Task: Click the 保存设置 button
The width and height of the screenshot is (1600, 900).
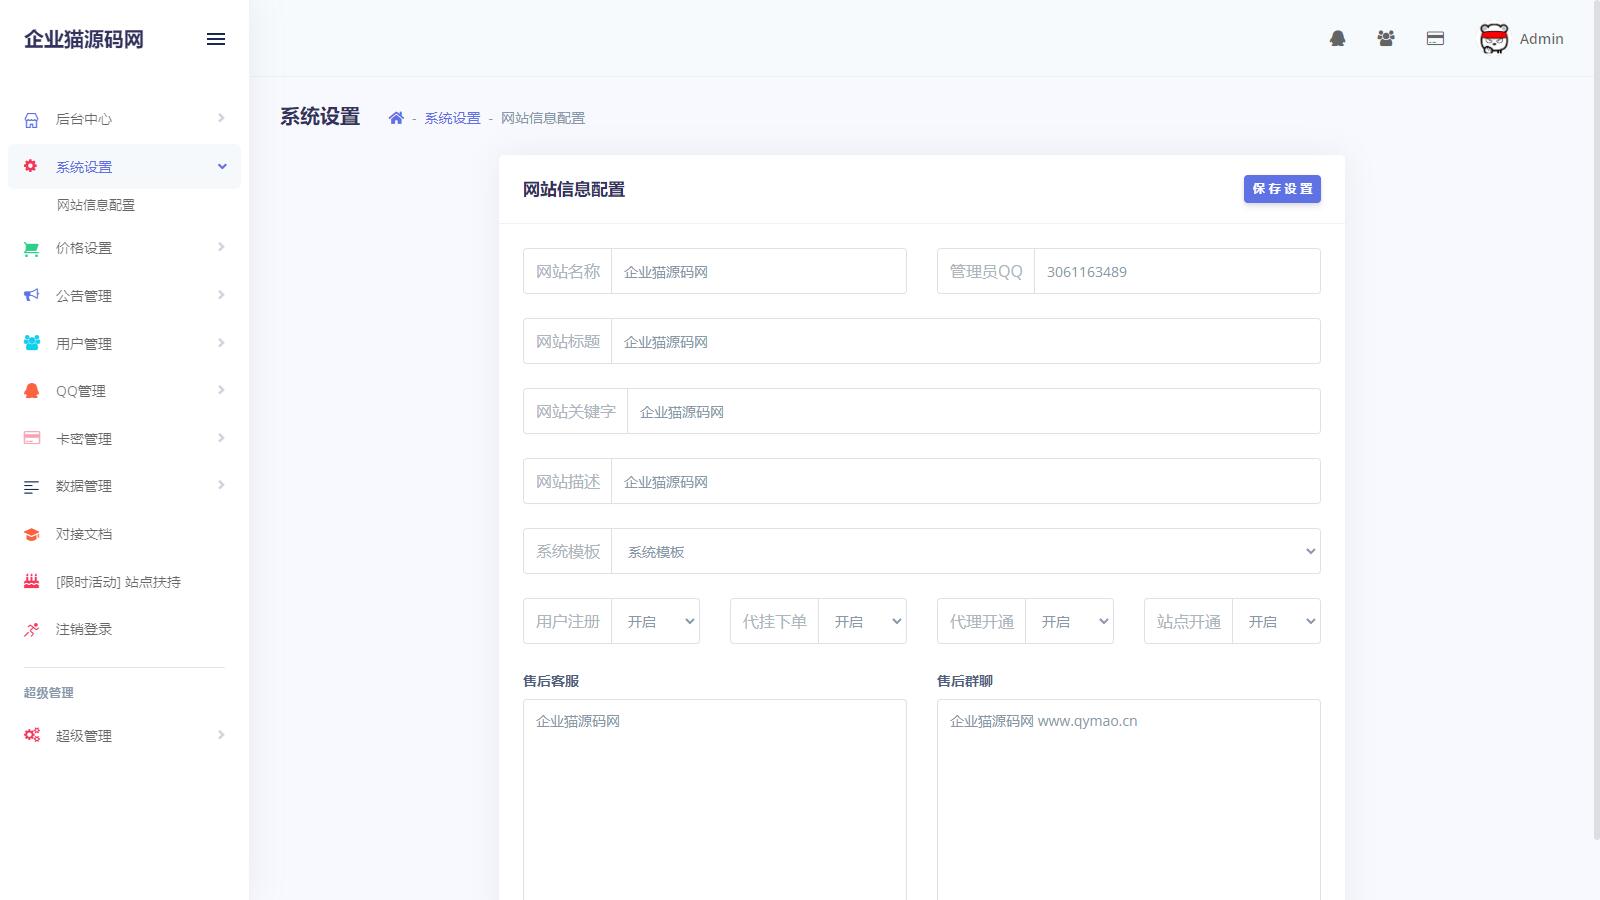Action: pyautogui.click(x=1282, y=189)
